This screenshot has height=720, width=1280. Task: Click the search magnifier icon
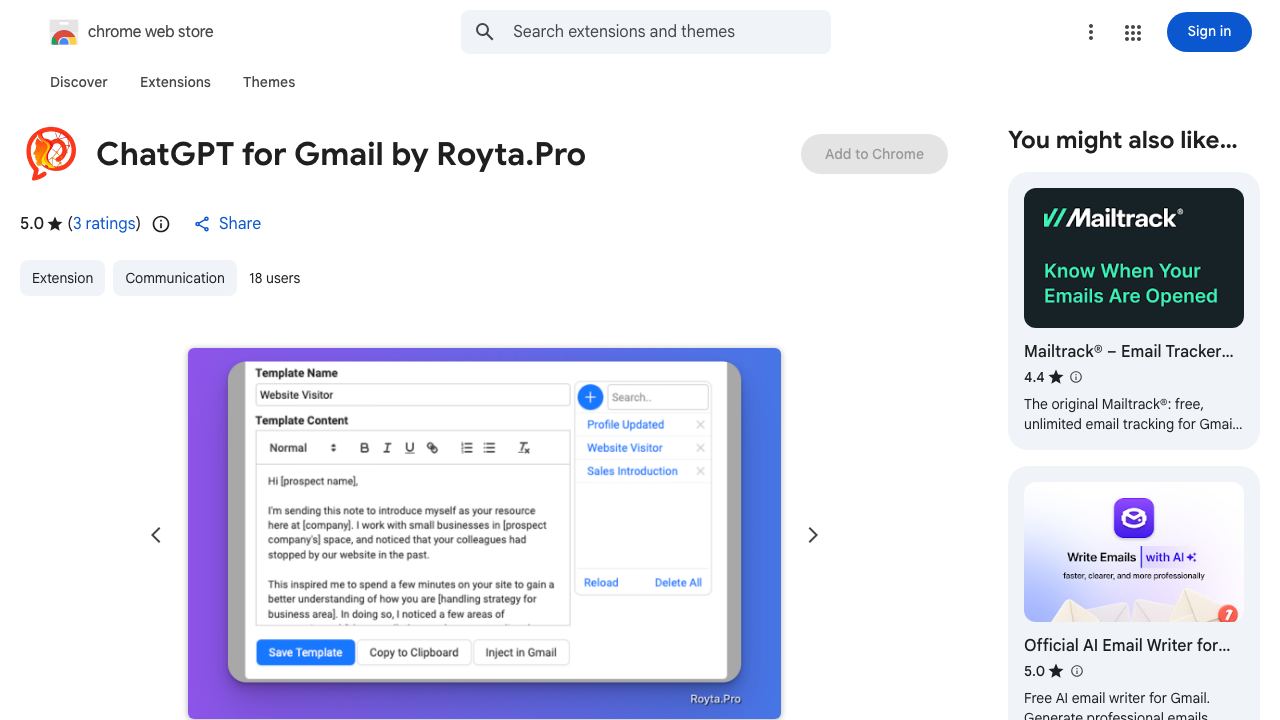[485, 32]
